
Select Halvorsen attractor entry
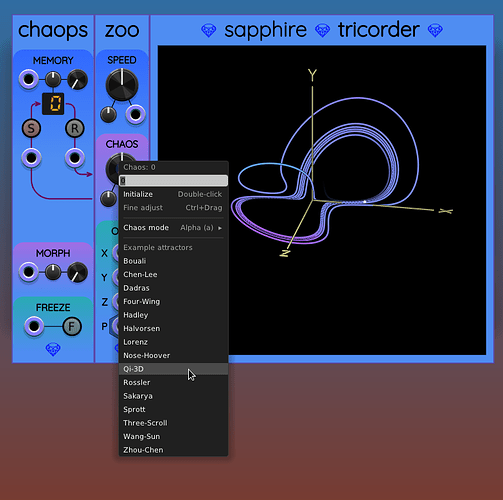[x=173, y=328]
